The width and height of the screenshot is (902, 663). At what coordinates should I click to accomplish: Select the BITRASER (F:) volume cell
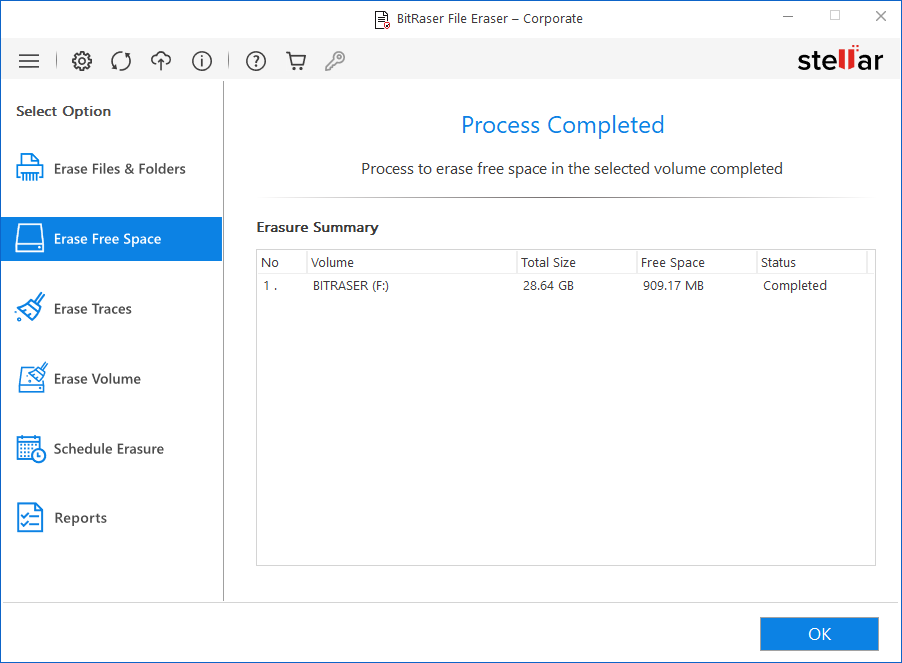351,286
